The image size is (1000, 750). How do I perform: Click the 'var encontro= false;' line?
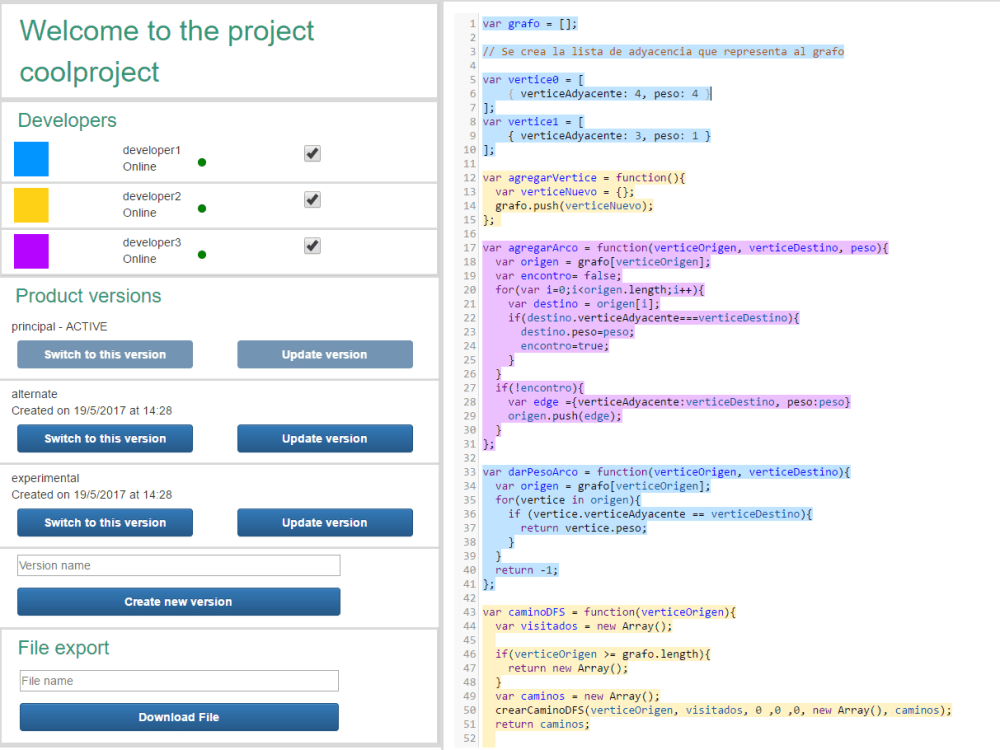pos(558,276)
